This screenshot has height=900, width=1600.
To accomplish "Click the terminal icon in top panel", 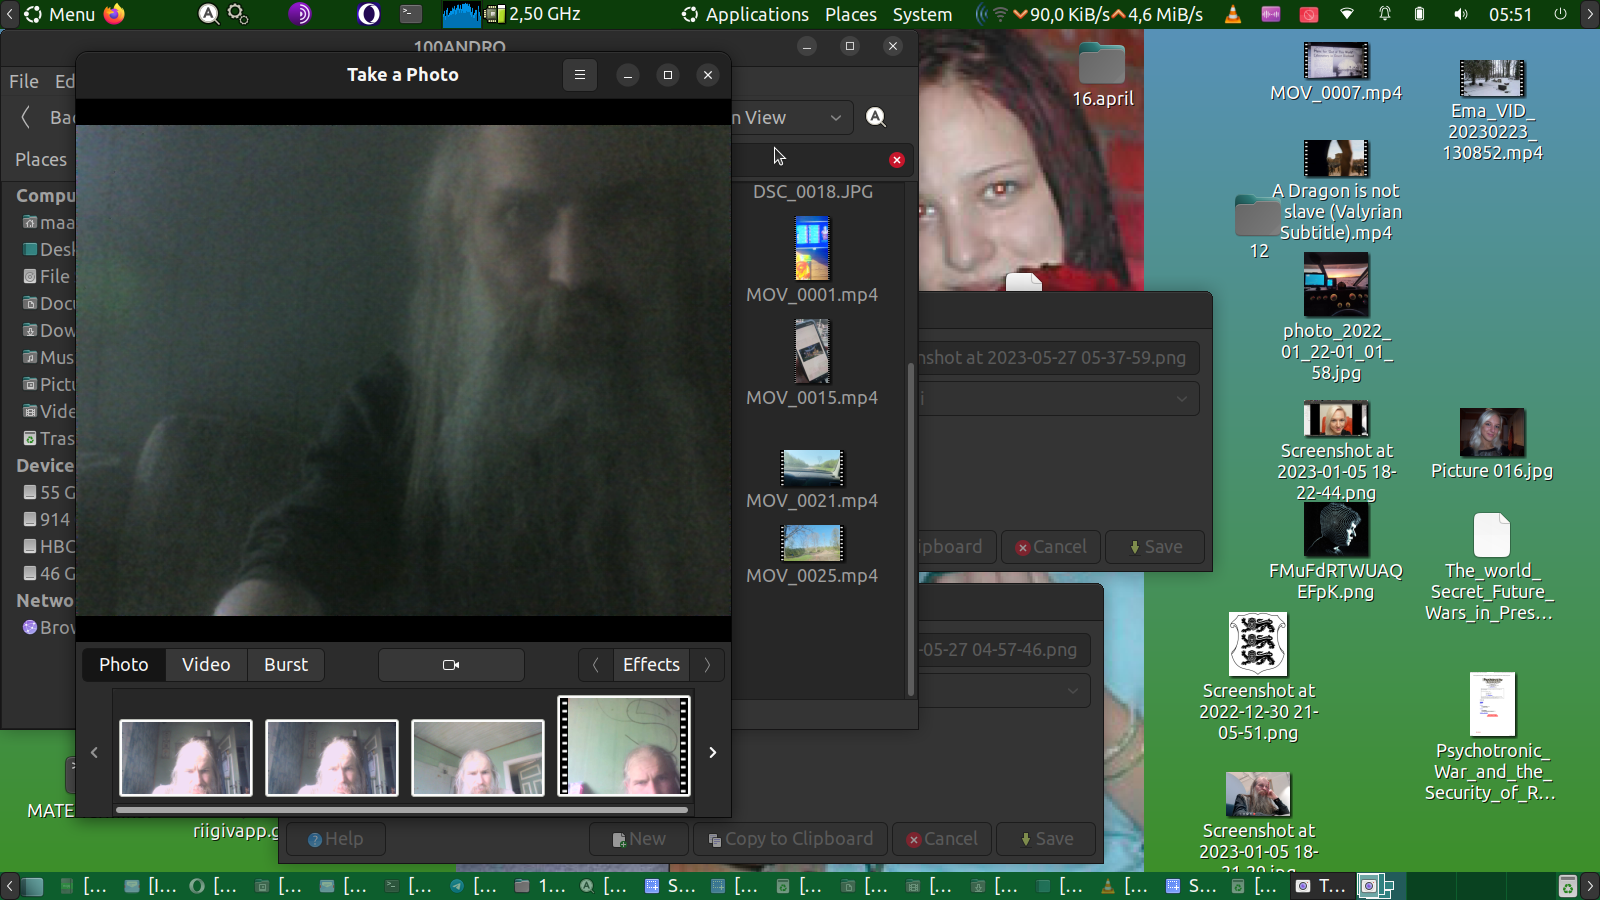I will [411, 14].
